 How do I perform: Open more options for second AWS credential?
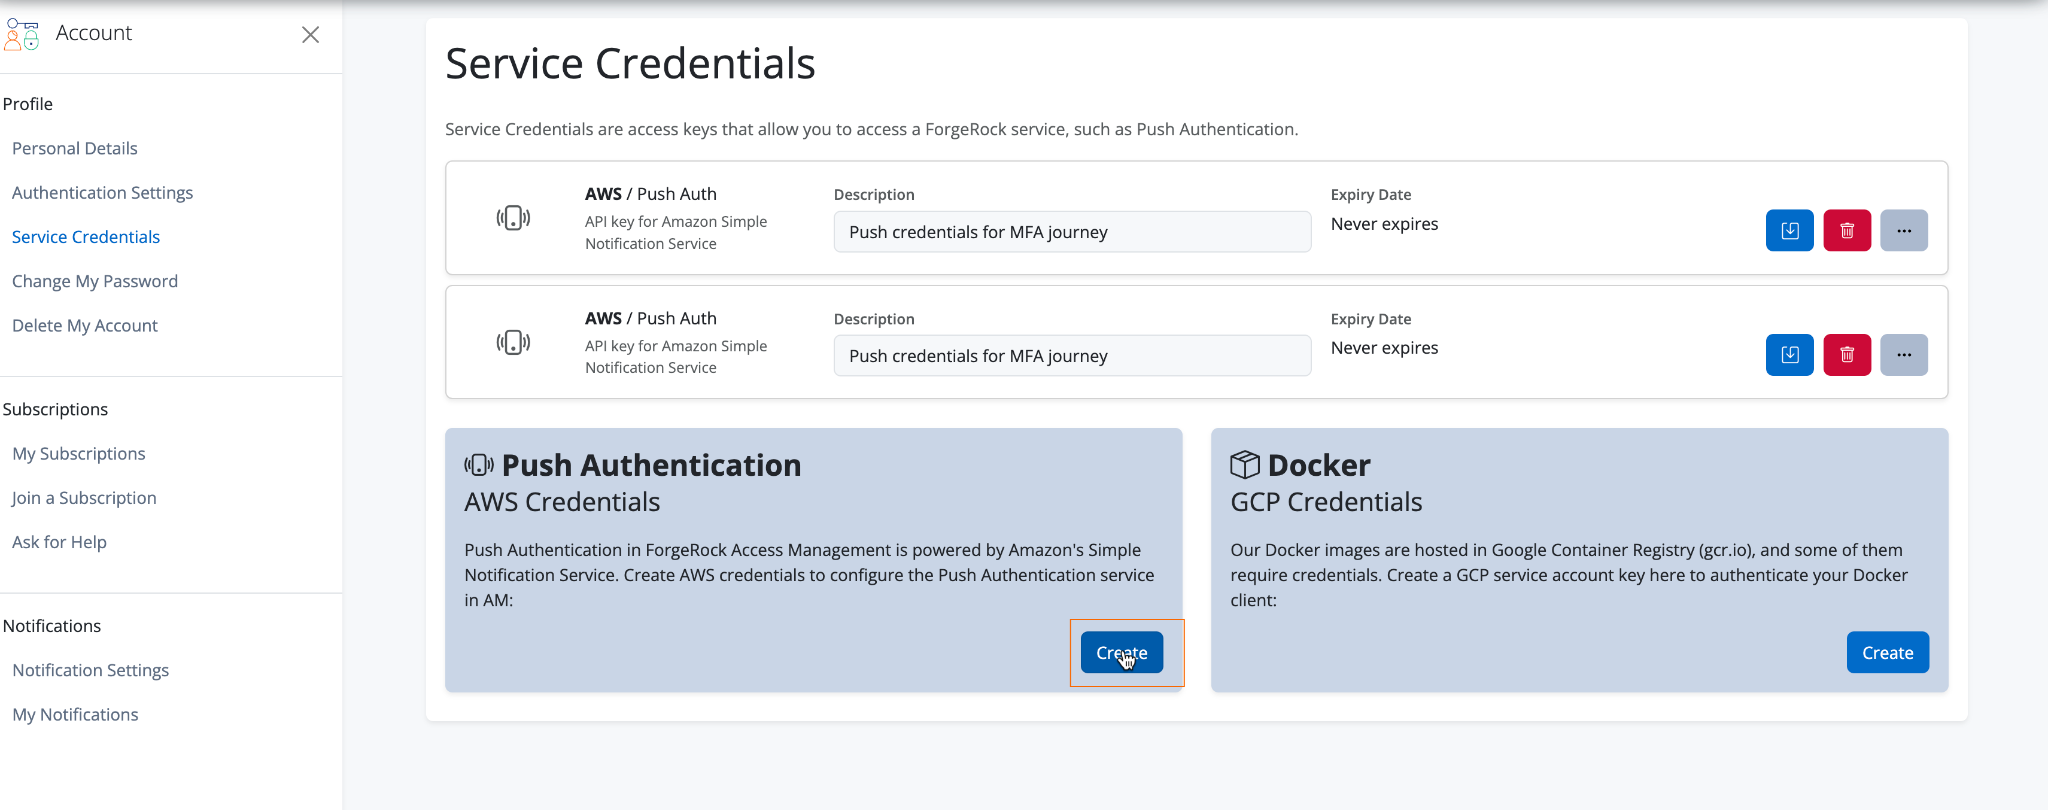click(1904, 355)
